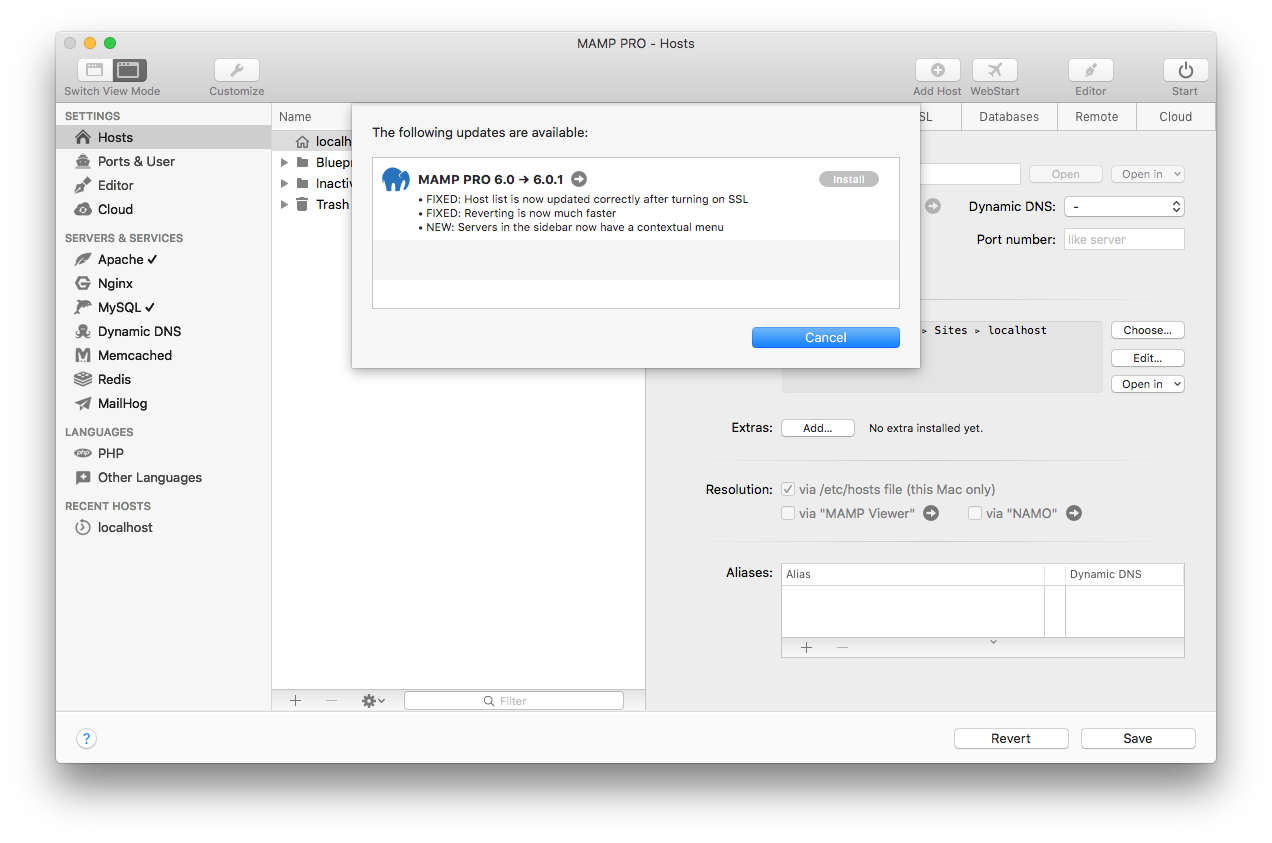
Task: Open the Open in dropdown next to Choose
Action: click(x=1147, y=383)
